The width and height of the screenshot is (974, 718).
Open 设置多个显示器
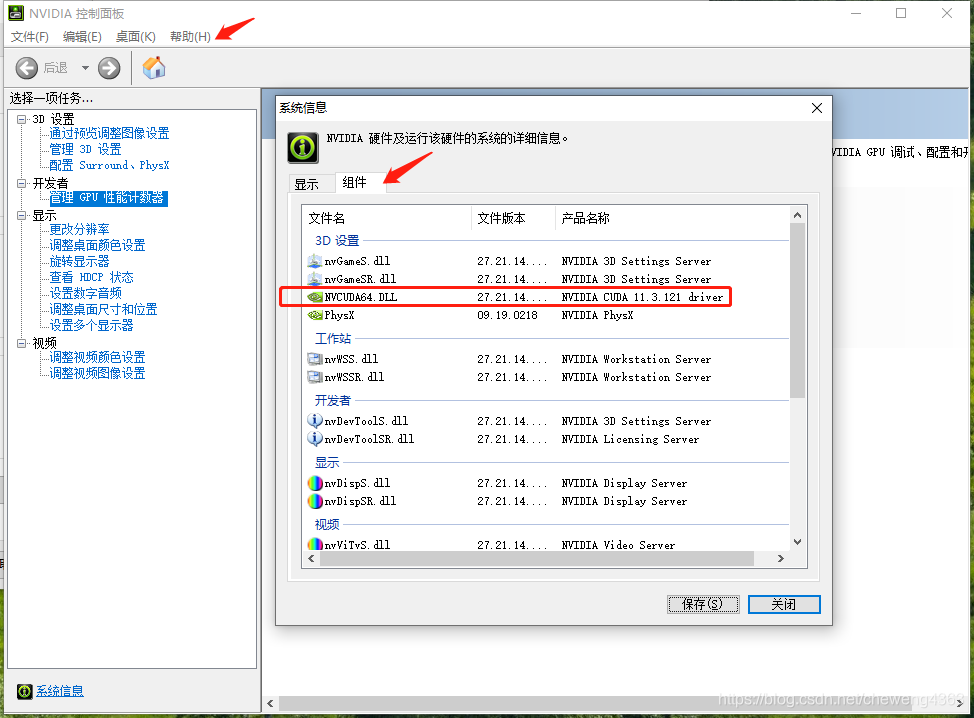click(x=91, y=325)
